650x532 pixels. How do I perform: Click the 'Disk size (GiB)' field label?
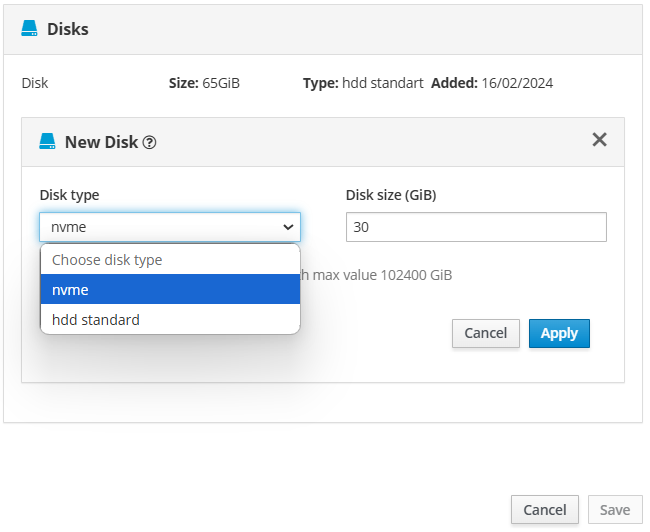391,195
